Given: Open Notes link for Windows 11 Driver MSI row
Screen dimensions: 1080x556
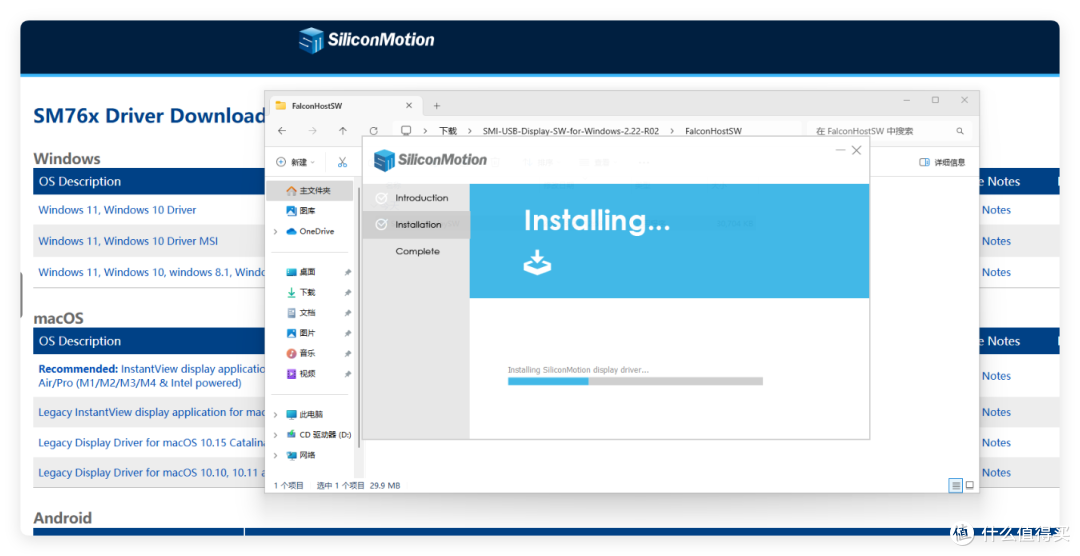Looking at the screenshot, I should coord(996,241).
